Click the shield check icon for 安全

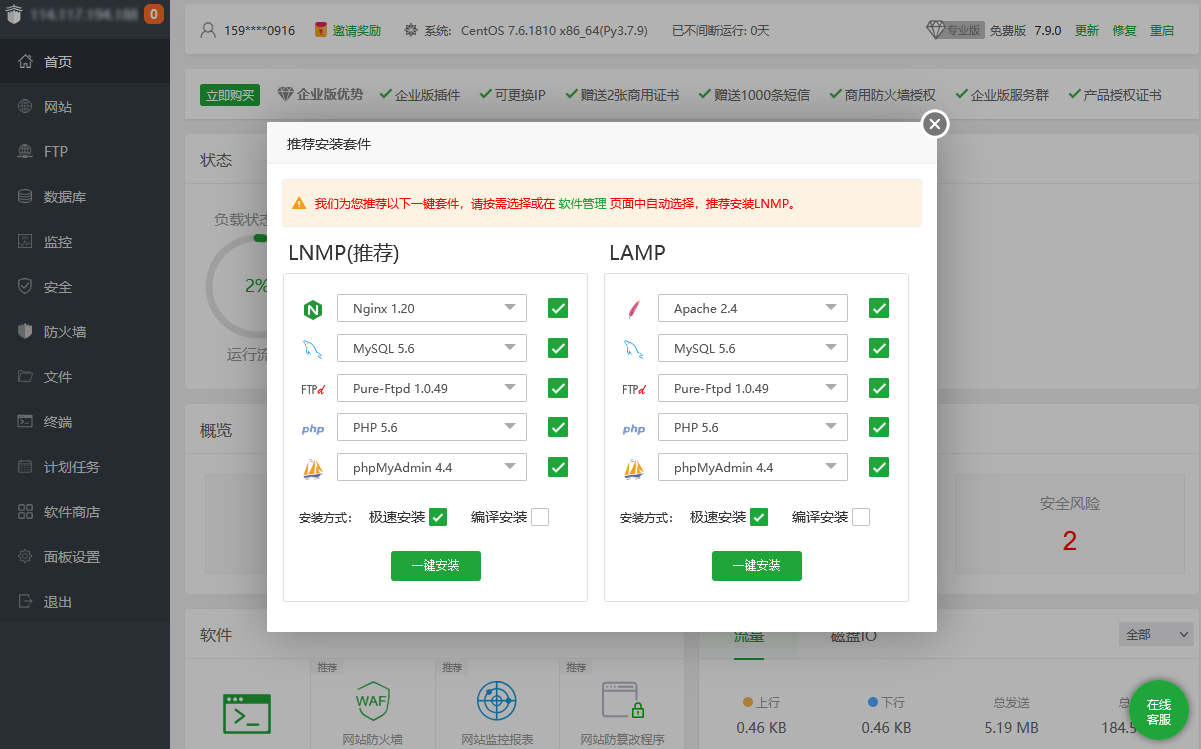point(26,287)
